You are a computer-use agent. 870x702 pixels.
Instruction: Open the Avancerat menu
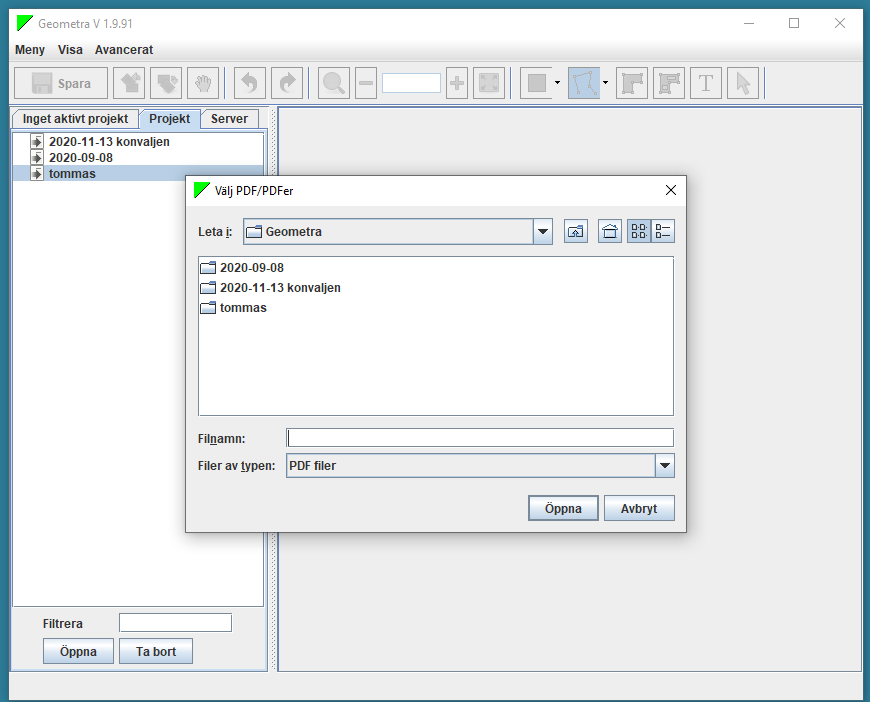click(124, 50)
